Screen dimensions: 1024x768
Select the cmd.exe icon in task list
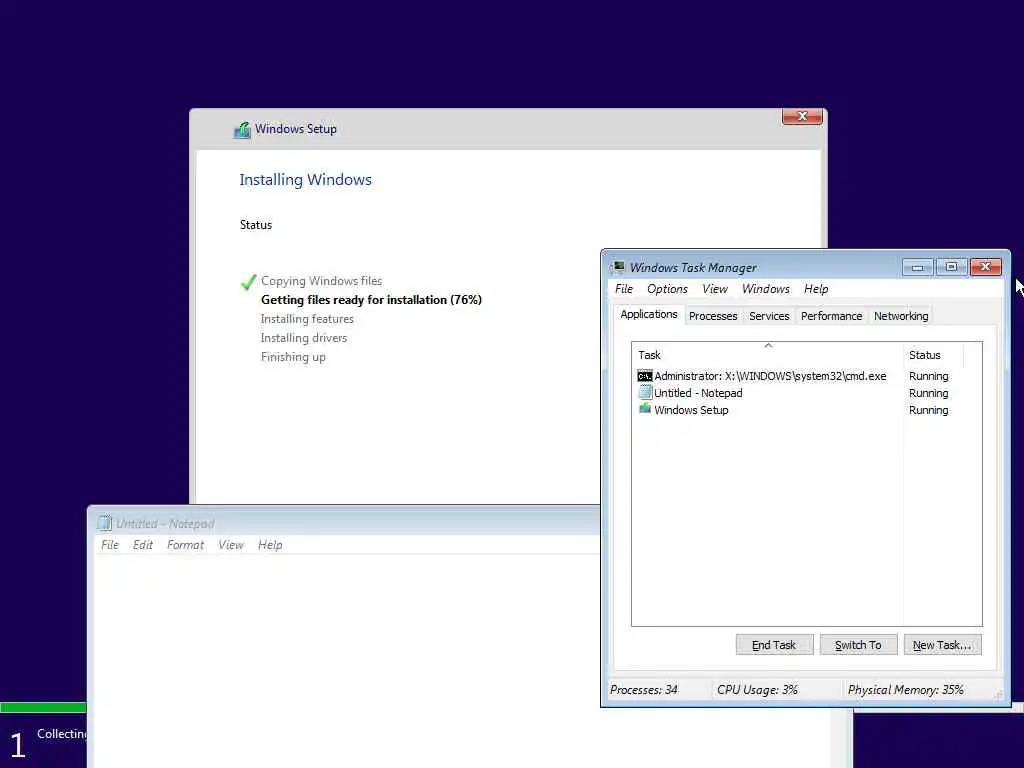pos(645,376)
